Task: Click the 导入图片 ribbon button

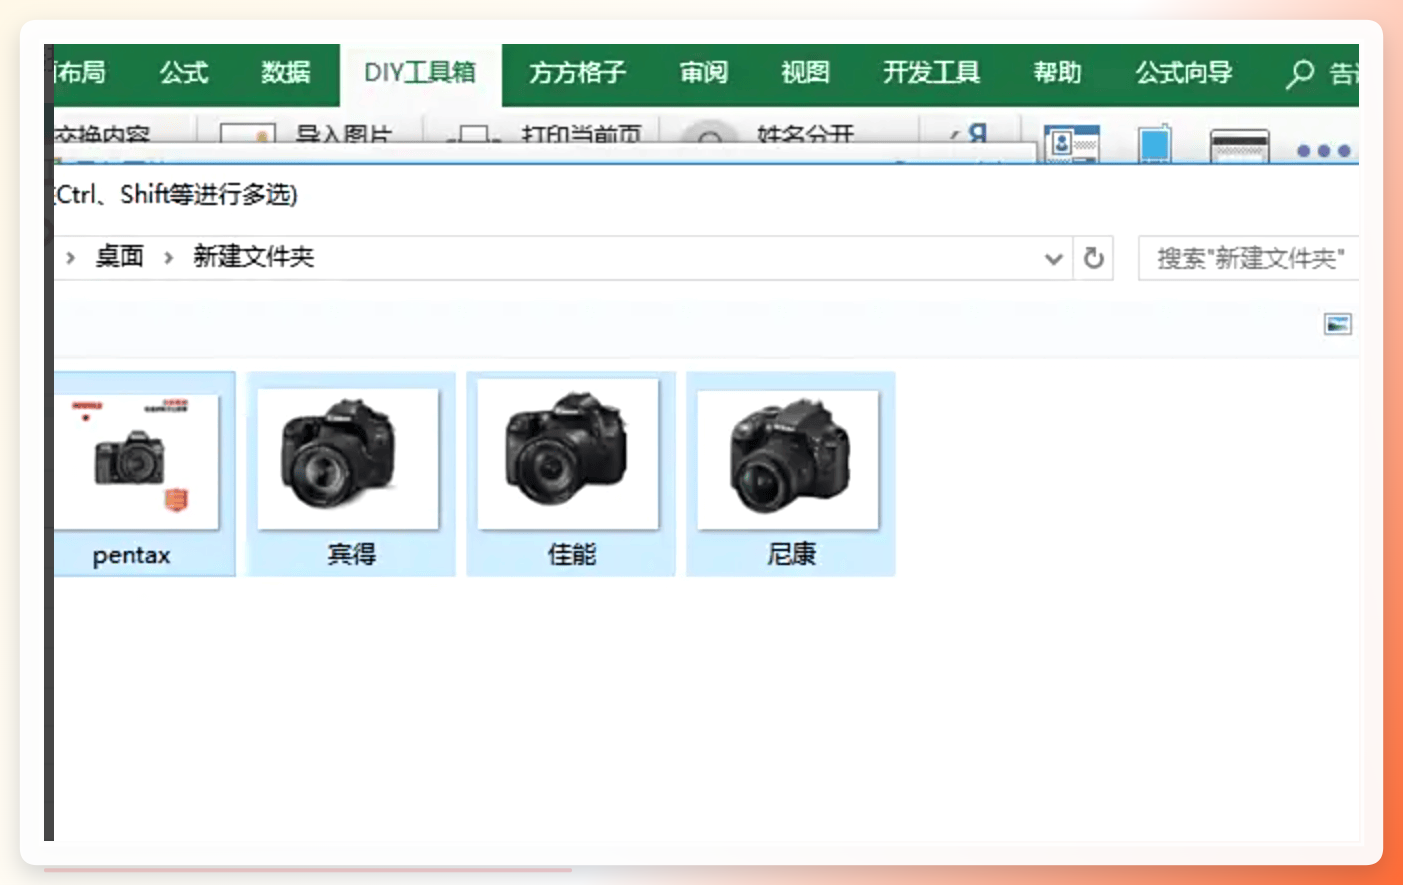Action: point(344,134)
